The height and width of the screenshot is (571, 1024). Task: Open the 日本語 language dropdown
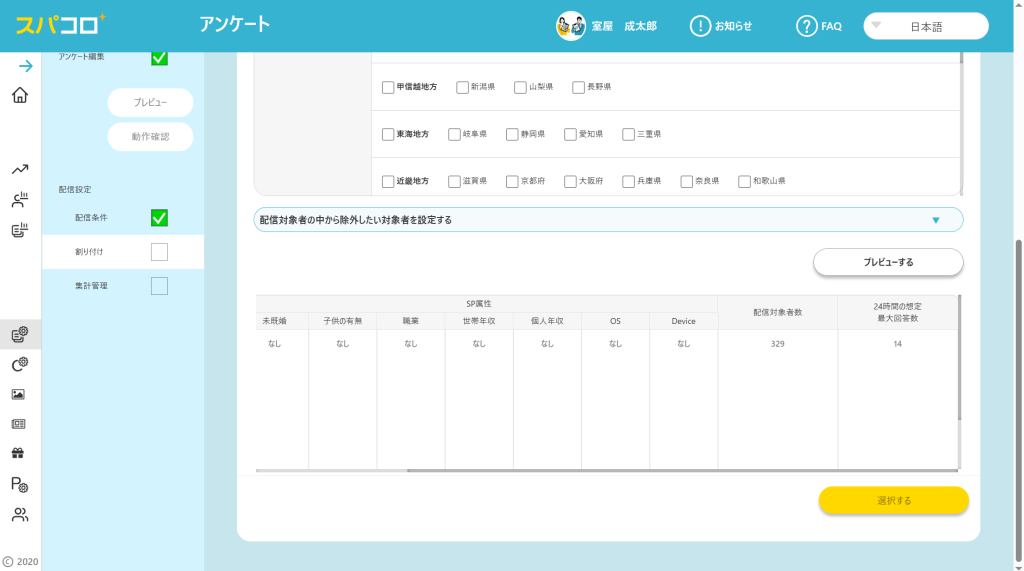pyautogui.click(x=925, y=26)
